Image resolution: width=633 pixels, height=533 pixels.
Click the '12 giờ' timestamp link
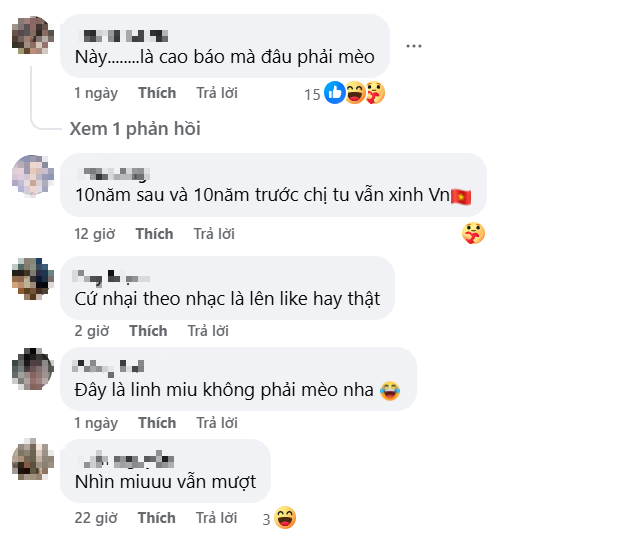pos(95,234)
